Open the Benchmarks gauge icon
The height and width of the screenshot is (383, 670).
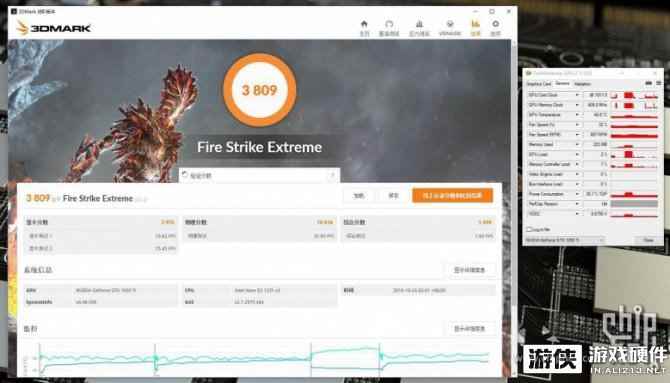pyautogui.click(x=389, y=28)
